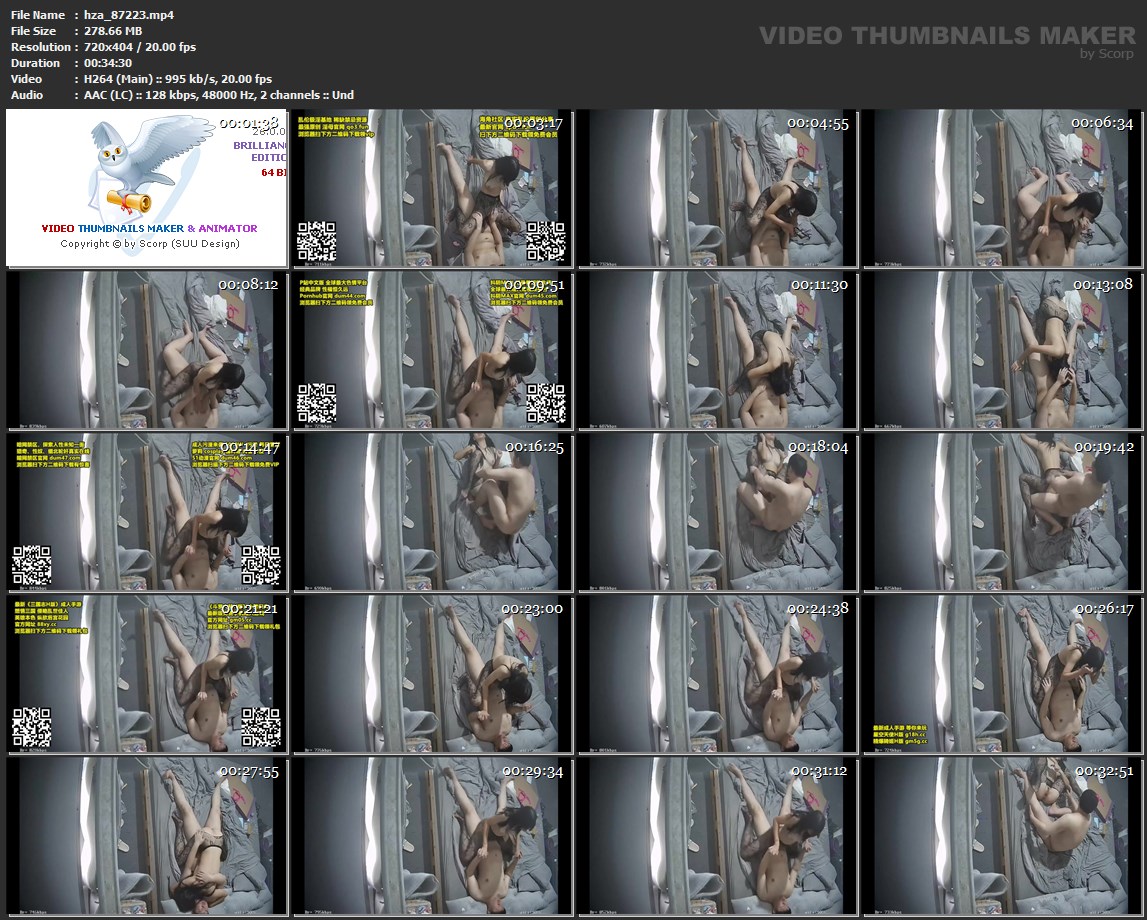This screenshot has width=1147, height=920.
Task: Select the frame at 00:23:00
Action: pyautogui.click(x=432, y=674)
